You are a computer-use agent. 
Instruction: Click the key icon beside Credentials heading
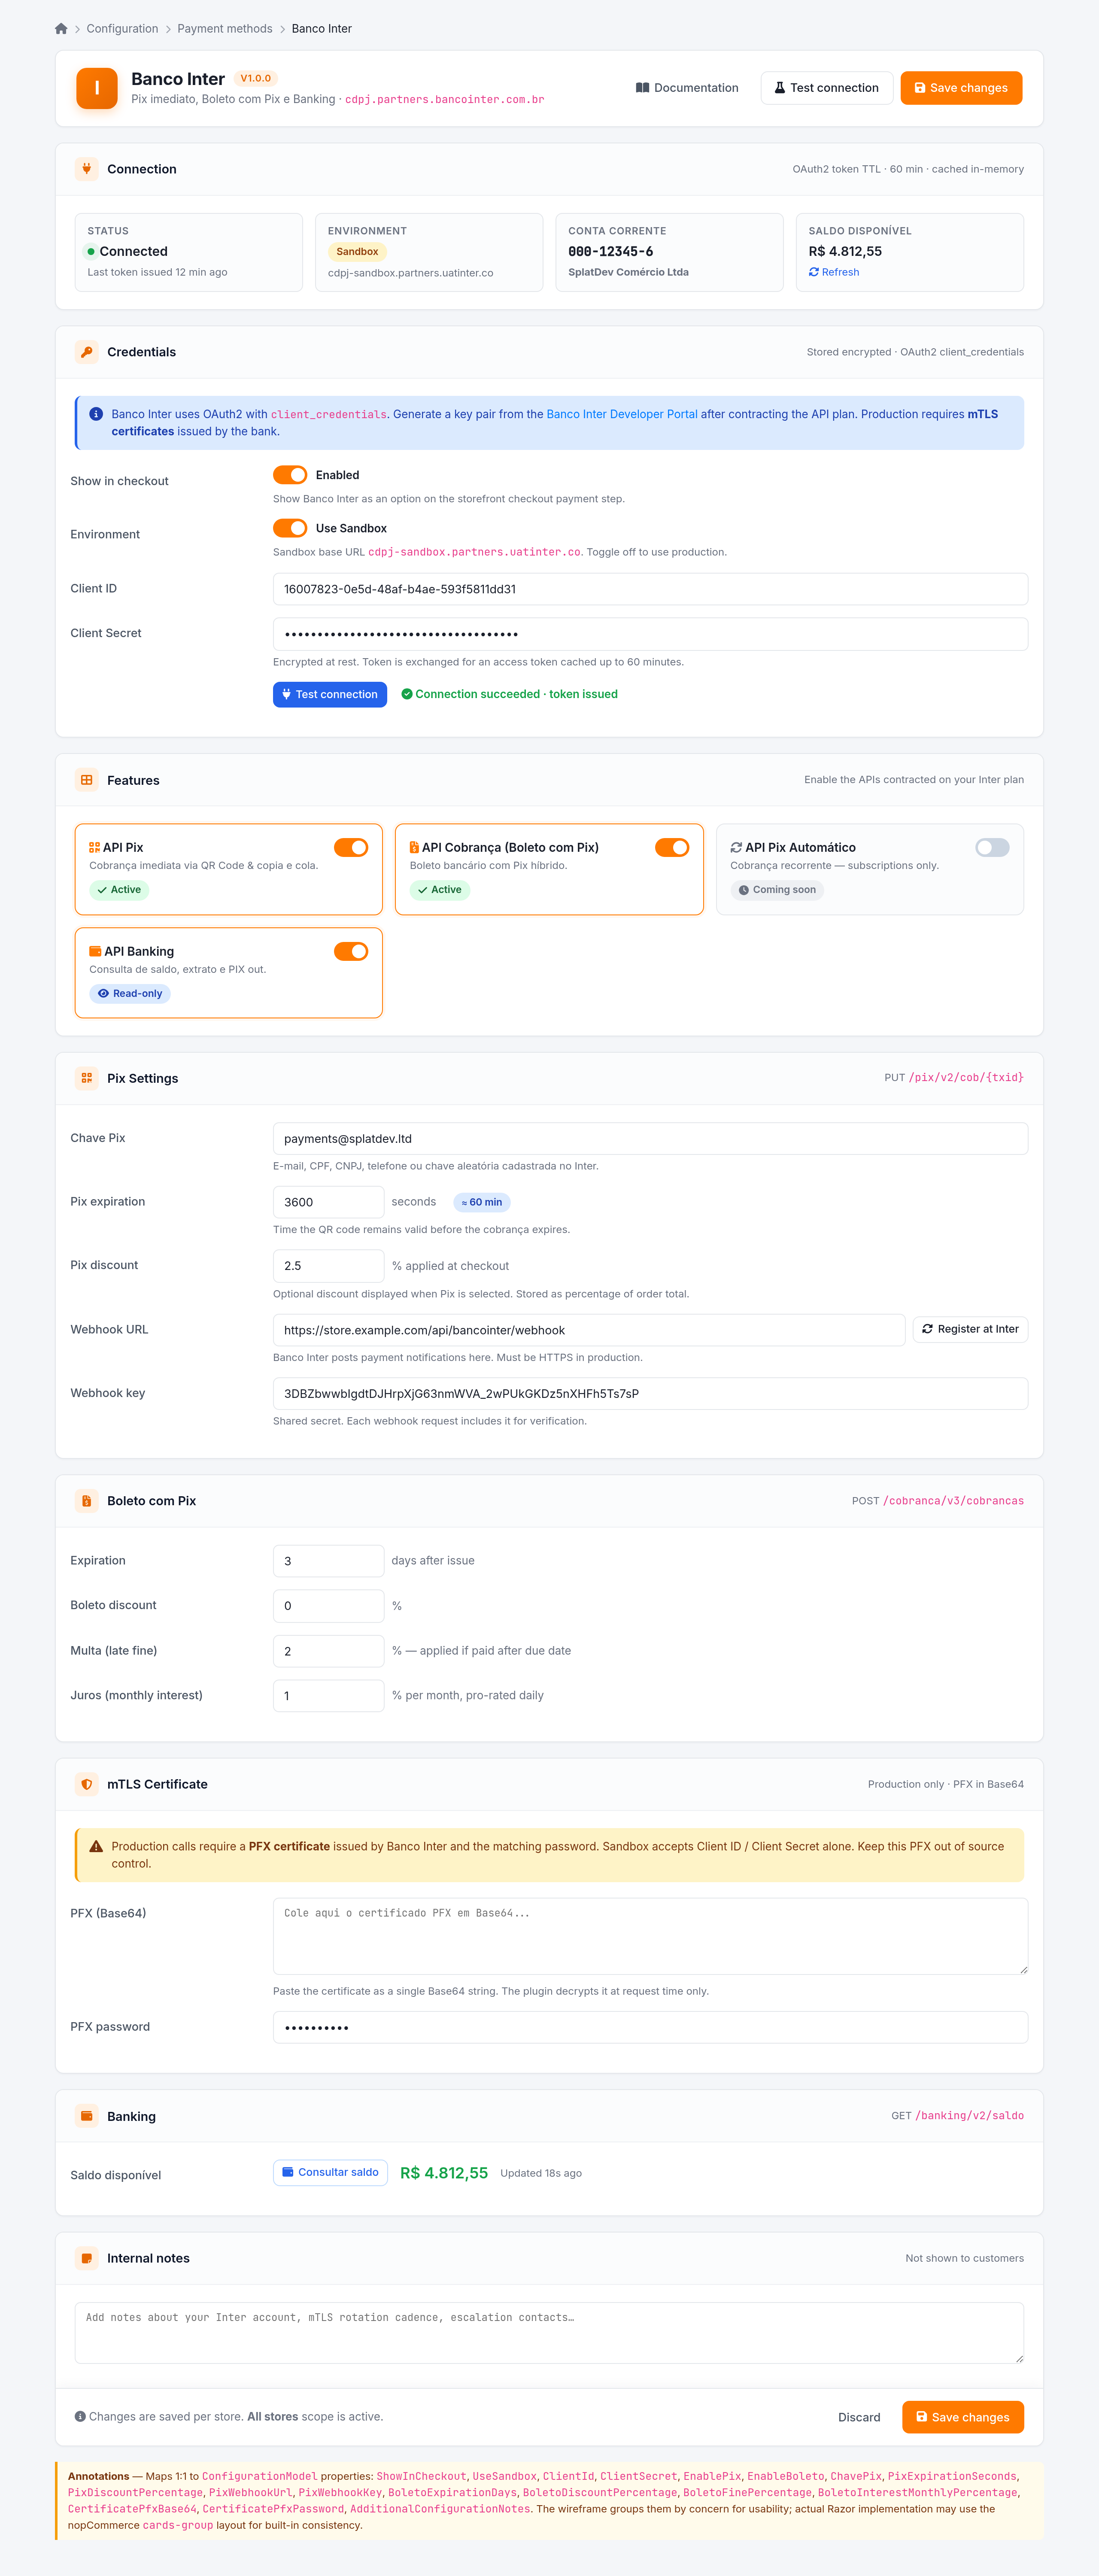[x=87, y=352]
